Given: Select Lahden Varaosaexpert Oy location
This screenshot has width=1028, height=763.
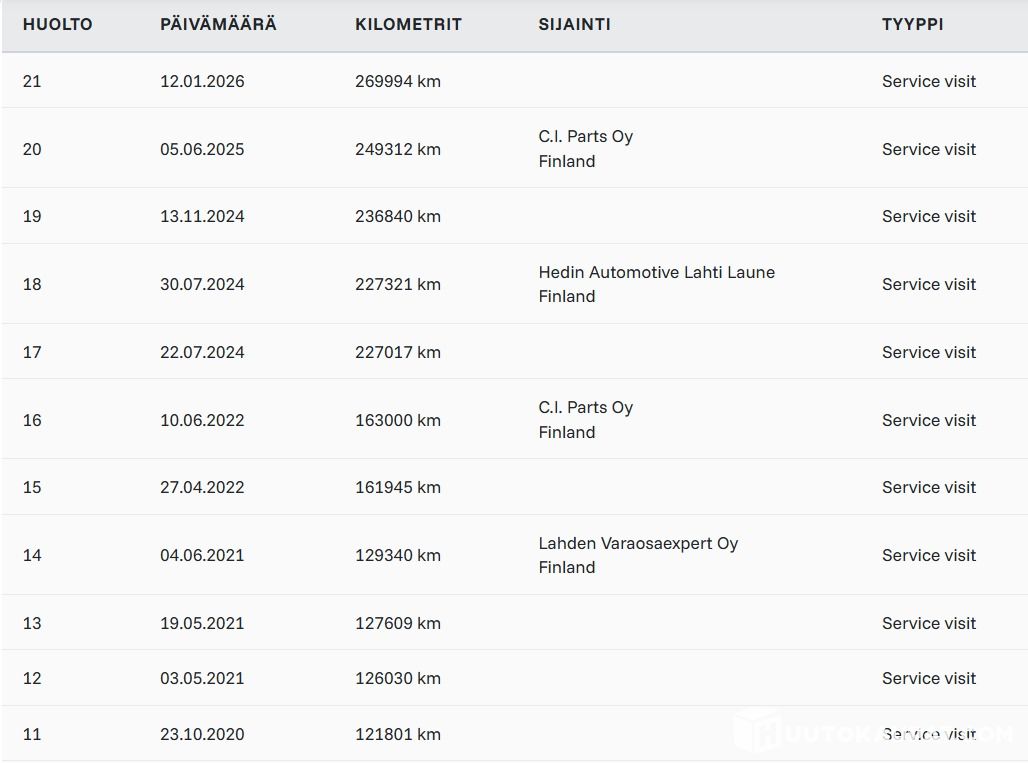Looking at the screenshot, I should click(638, 544).
